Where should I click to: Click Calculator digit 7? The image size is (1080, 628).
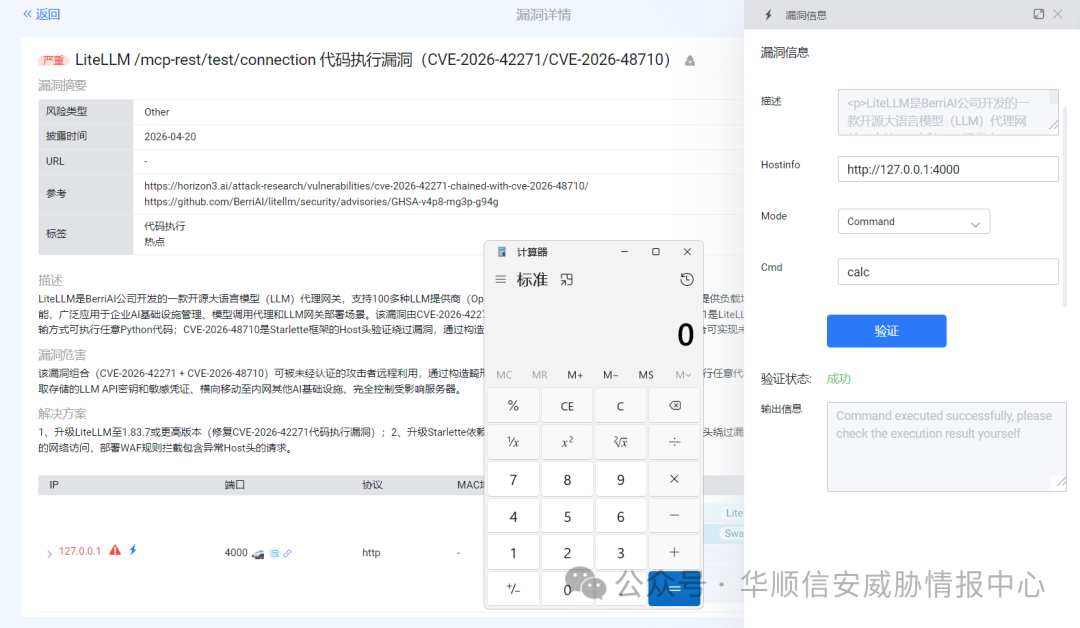[513, 479]
